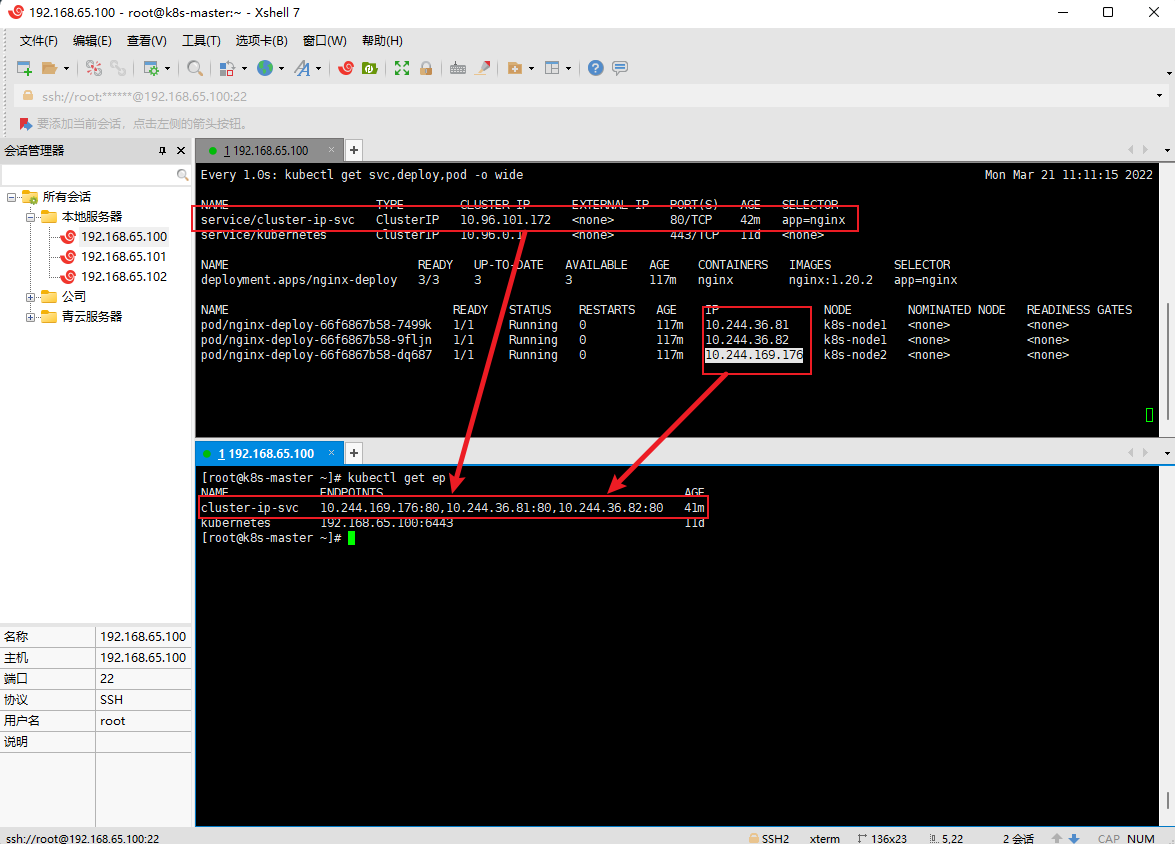
Task: Click the keyboard key-mapping toolbar icon
Action: (458, 68)
